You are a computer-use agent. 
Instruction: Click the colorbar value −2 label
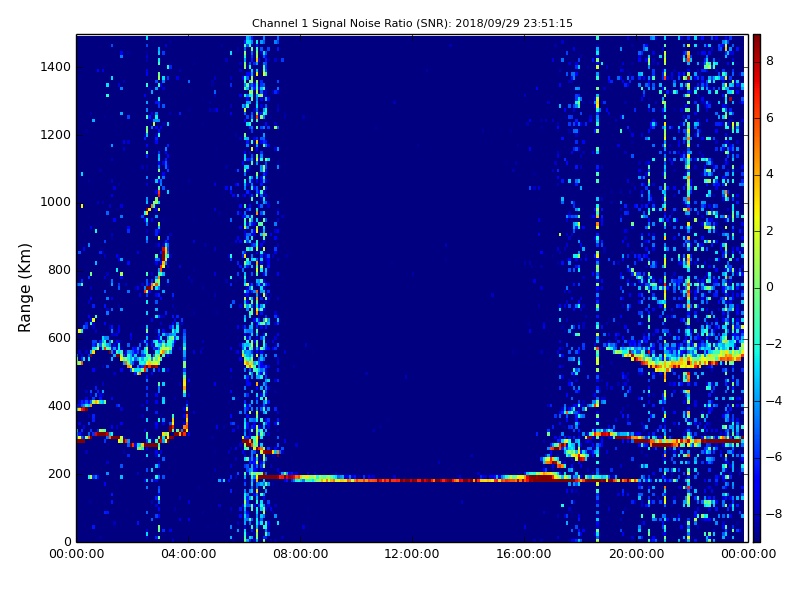(773, 344)
